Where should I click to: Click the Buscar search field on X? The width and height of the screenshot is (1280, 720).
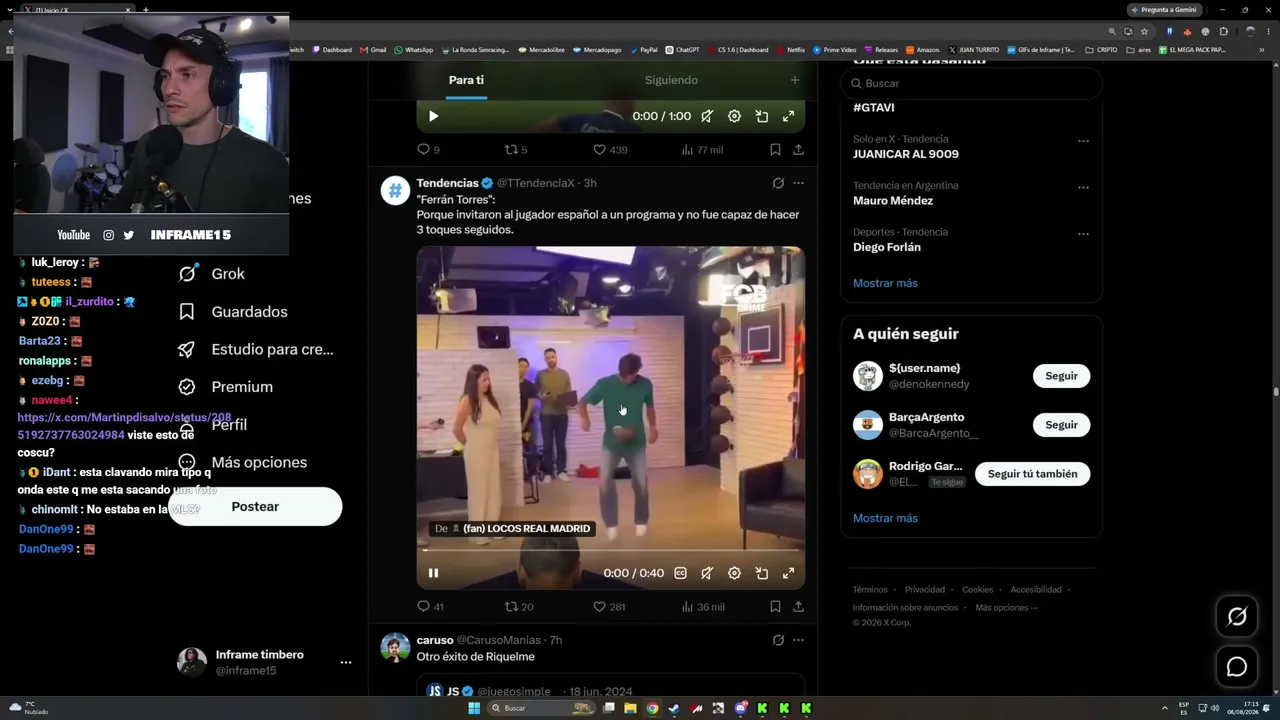click(972, 83)
